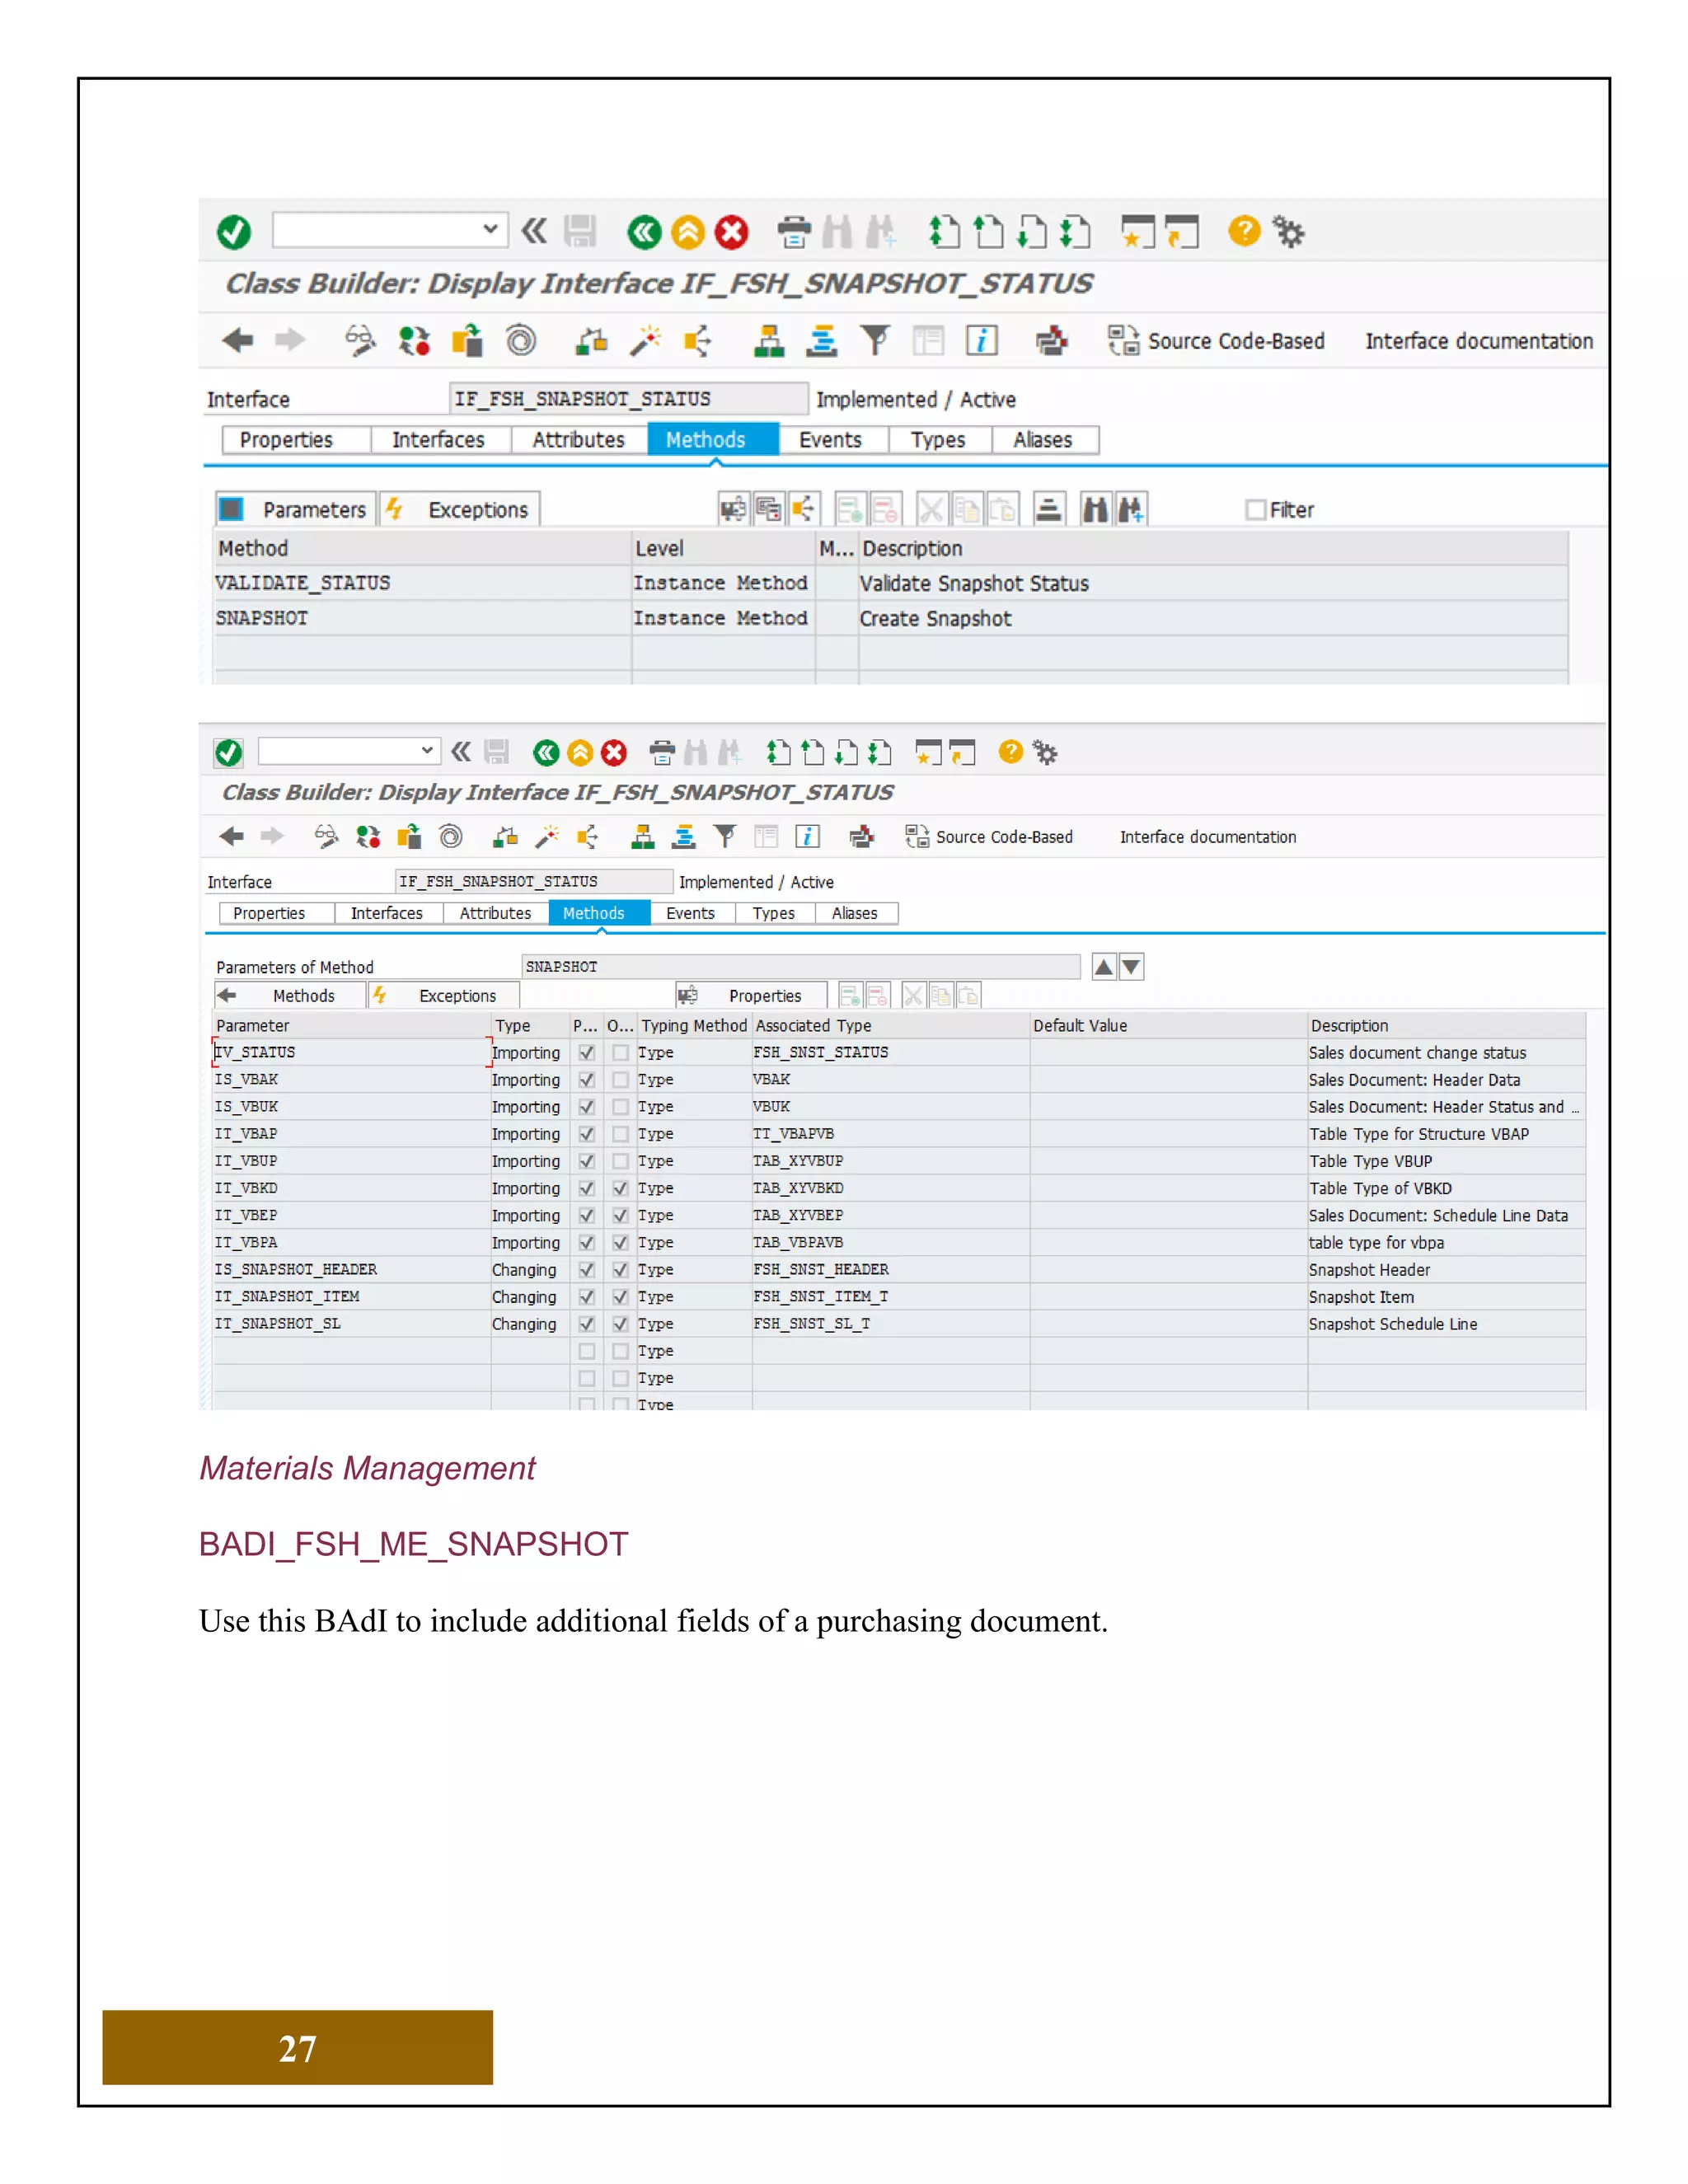
Task: Click the yellow Help icon in lower toolbar
Action: click(x=1011, y=751)
